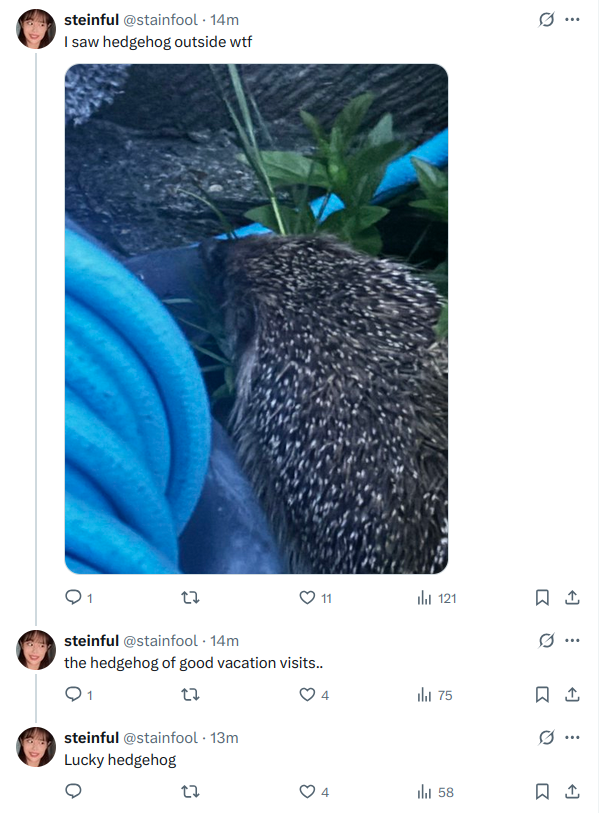Share the hedgehog photo post
600x813 pixels.
[x=572, y=598]
